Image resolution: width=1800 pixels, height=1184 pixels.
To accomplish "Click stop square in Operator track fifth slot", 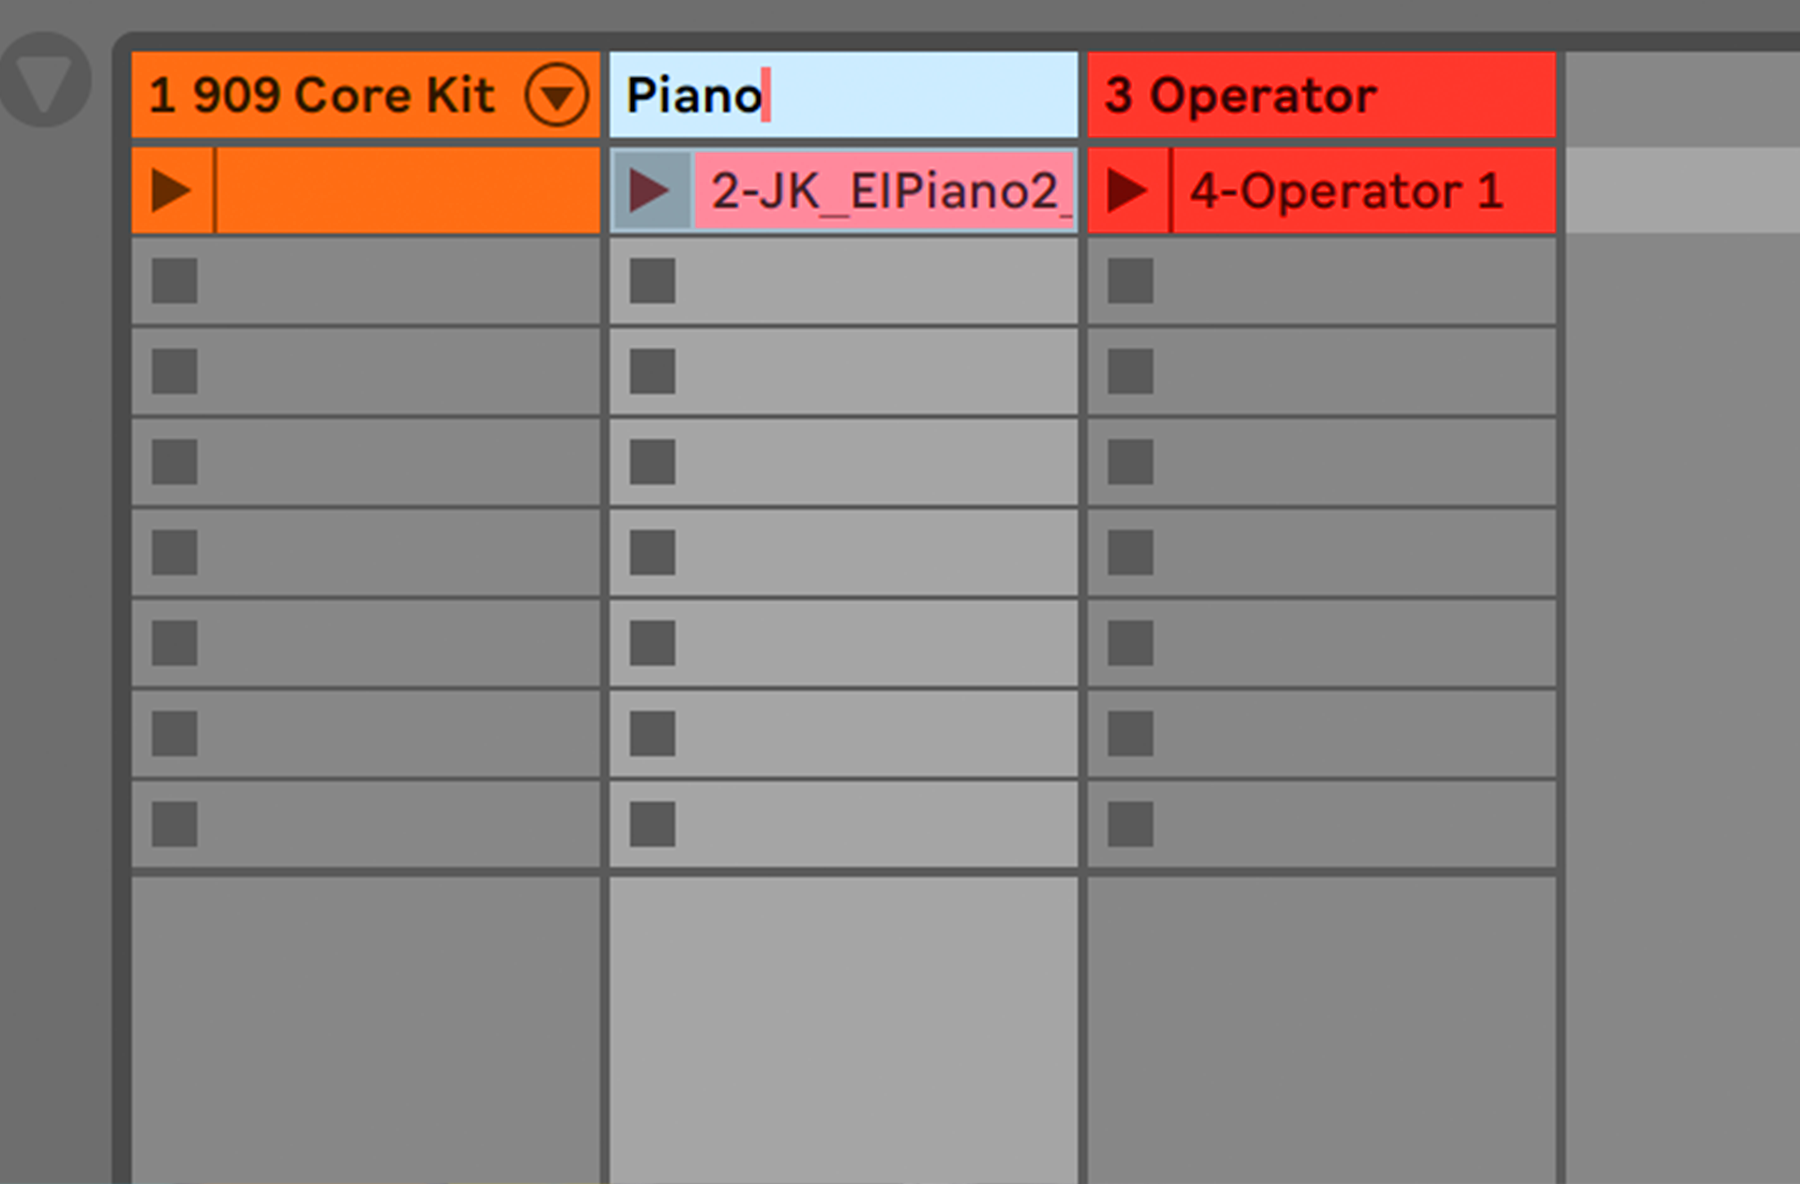I will [1130, 552].
